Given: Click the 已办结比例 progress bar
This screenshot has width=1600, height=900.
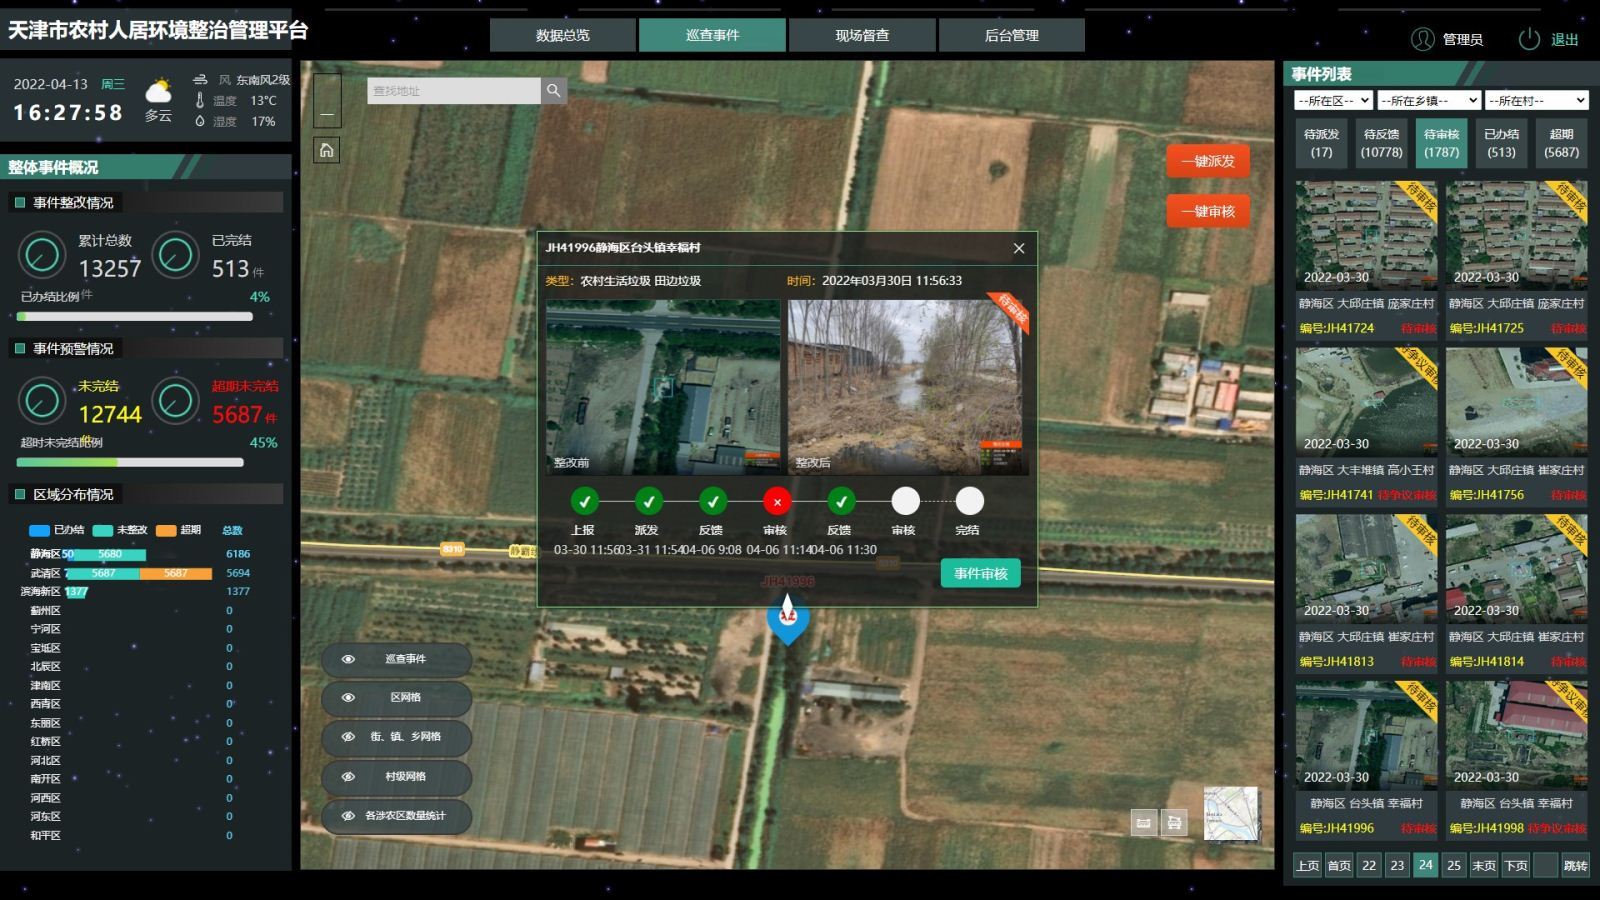Looking at the screenshot, I should click(135, 317).
